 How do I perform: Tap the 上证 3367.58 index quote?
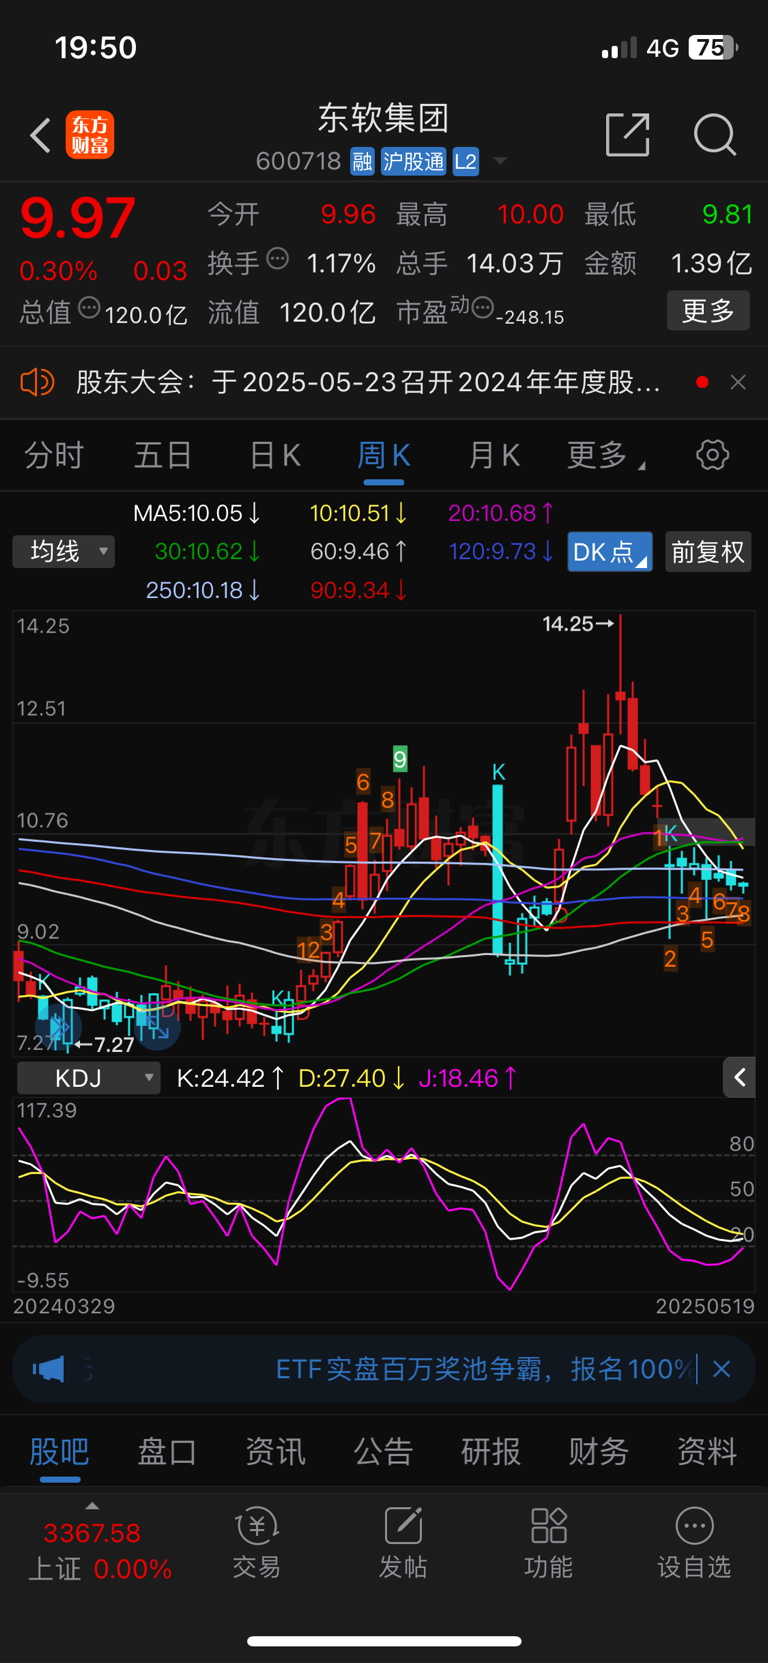coord(98,1550)
